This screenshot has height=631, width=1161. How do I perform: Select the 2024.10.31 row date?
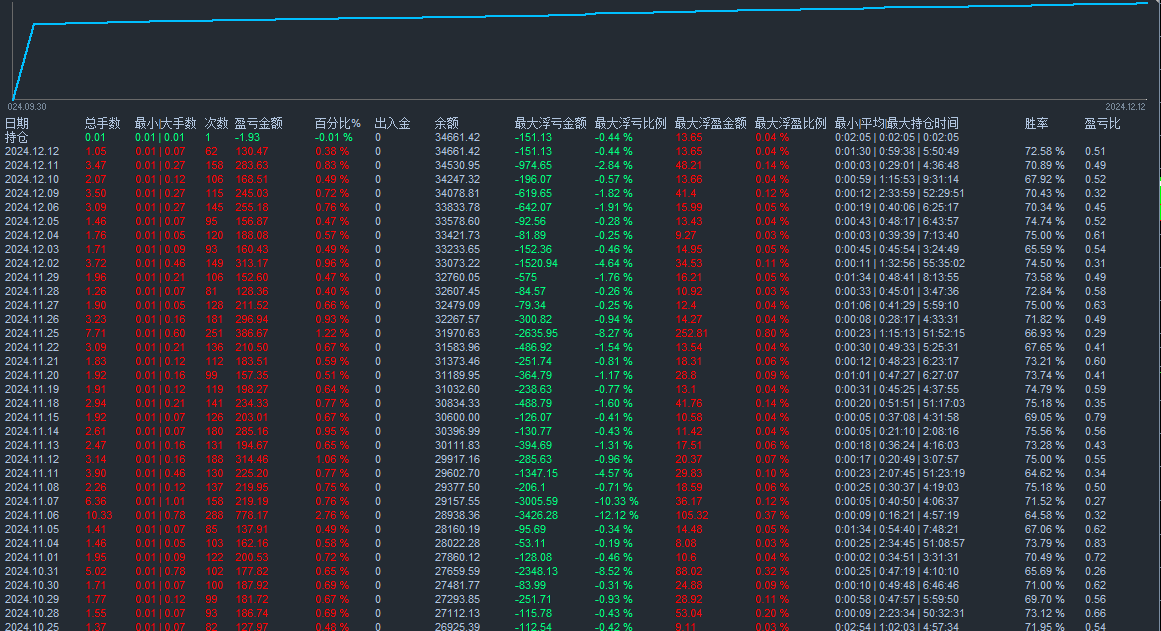[x=32, y=571]
